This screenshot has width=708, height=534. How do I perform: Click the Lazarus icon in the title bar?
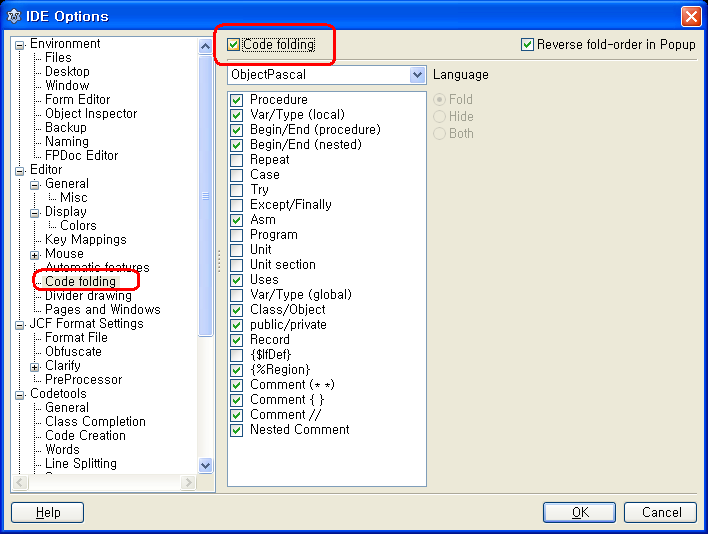(x=14, y=16)
